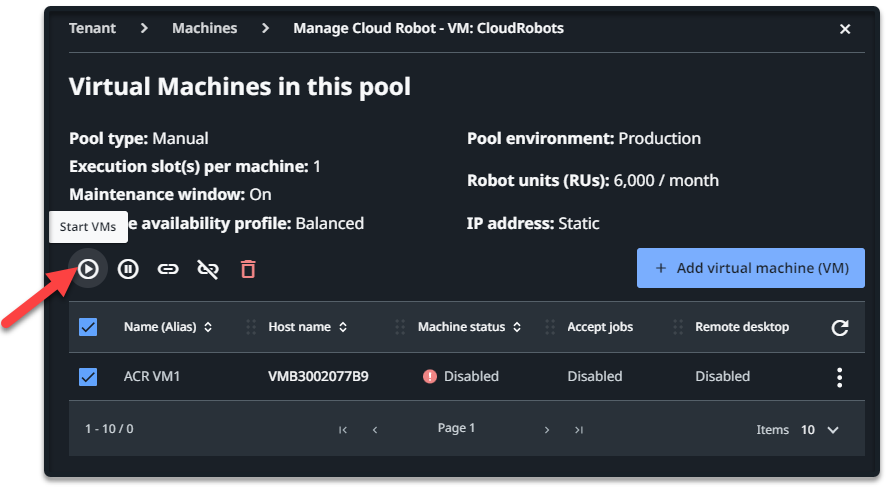This screenshot has height=490, width=893.
Task: Go to the first page
Action: tap(343, 430)
